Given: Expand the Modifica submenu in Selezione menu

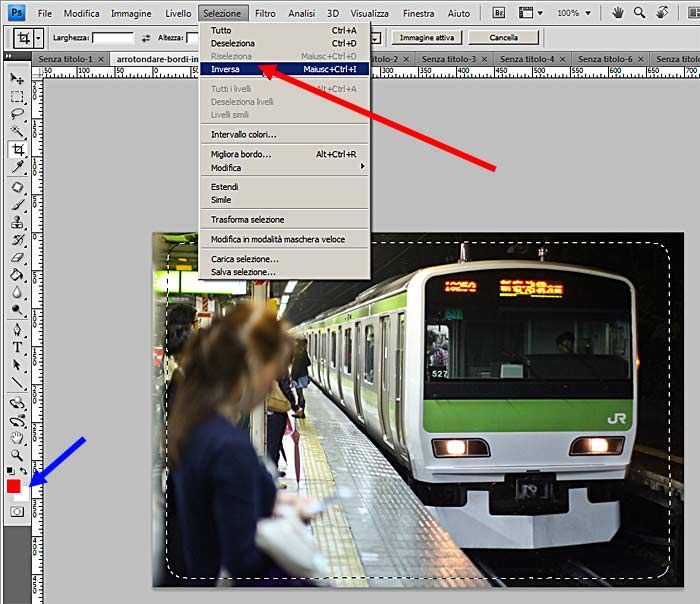Looking at the screenshot, I should [284, 167].
